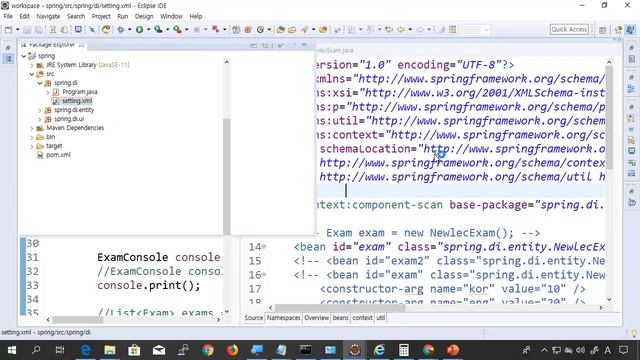
Task: Open the New wizard dropdown arrow
Action: [x=18, y=29]
